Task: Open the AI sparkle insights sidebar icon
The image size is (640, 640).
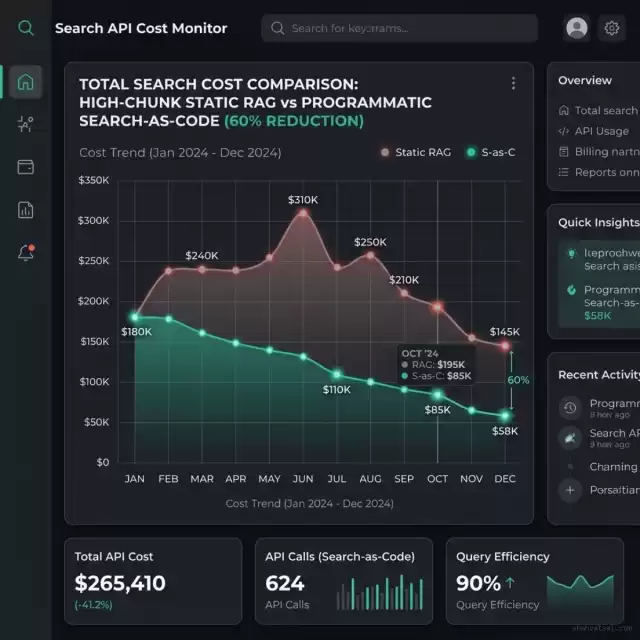Action: point(25,124)
